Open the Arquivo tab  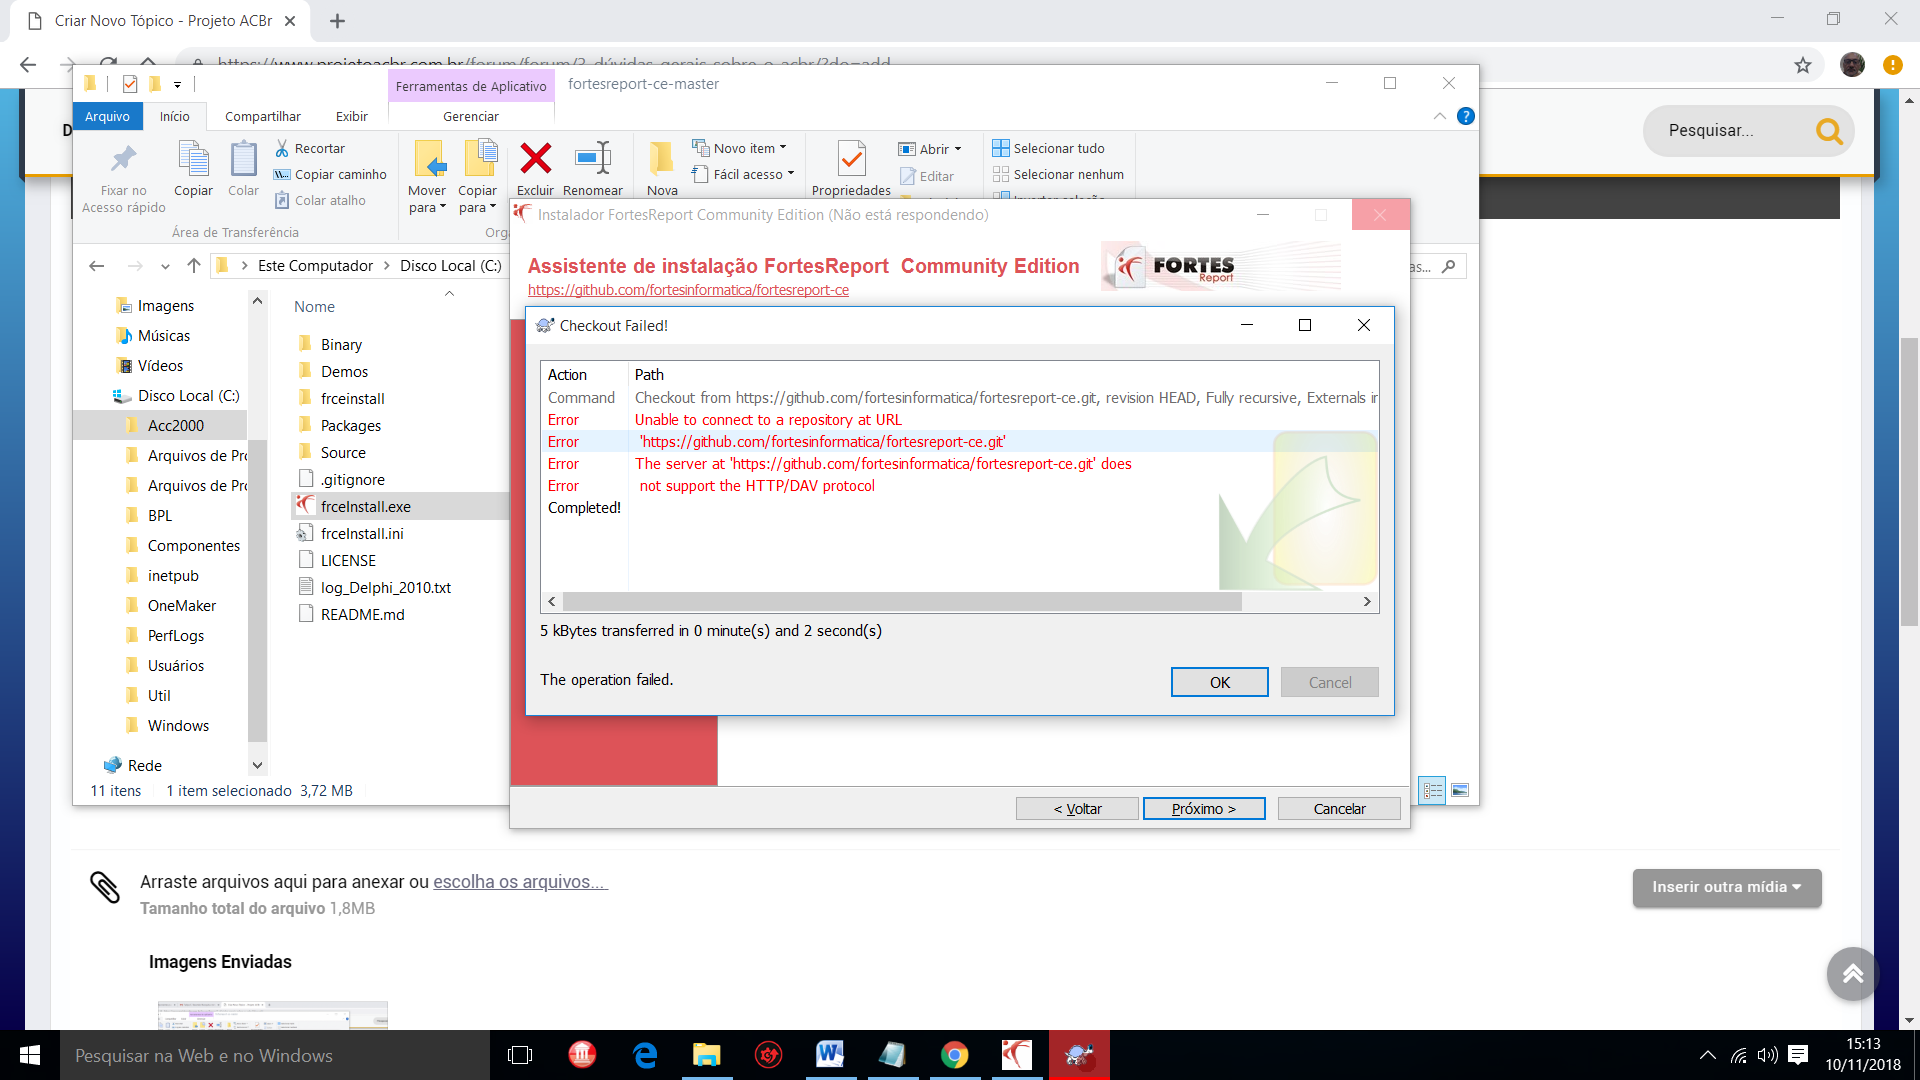pyautogui.click(x=107, y=116)
